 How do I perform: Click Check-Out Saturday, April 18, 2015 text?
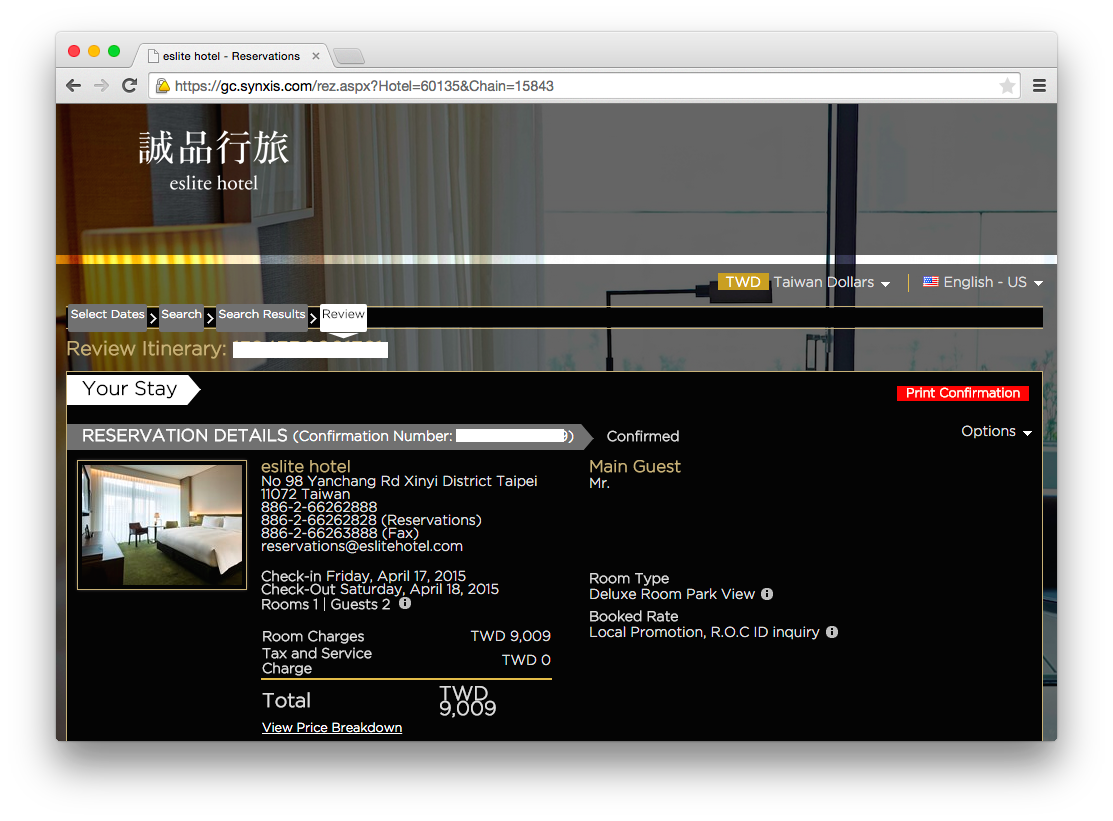tap(380, 589)
